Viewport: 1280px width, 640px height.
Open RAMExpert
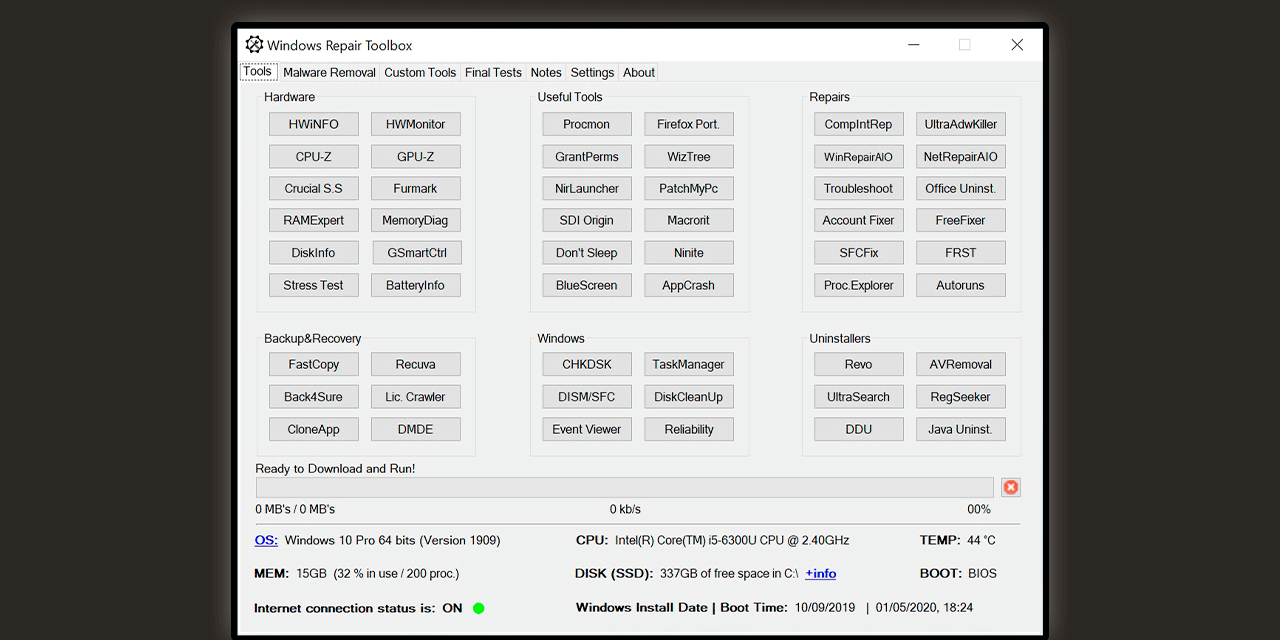[x=314, y=220]
